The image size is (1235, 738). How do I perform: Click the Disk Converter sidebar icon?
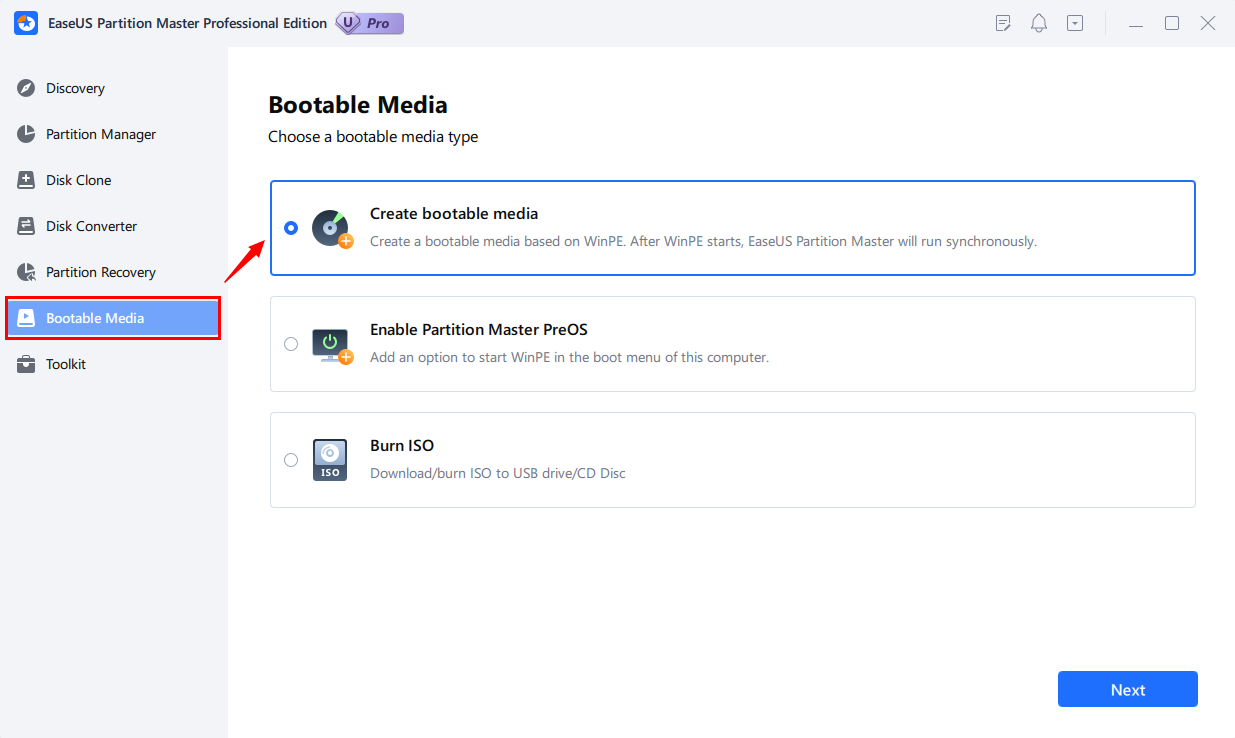(27, 226)
